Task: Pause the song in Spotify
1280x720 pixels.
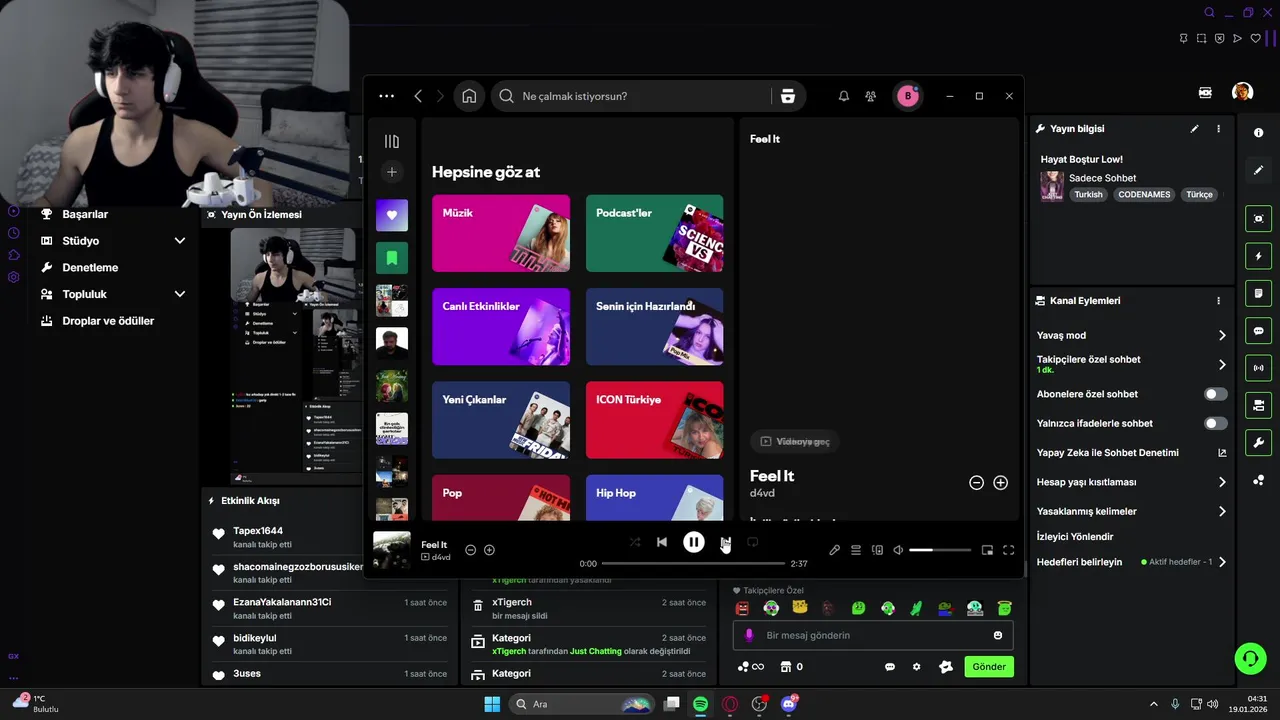Action: (693, 542)
